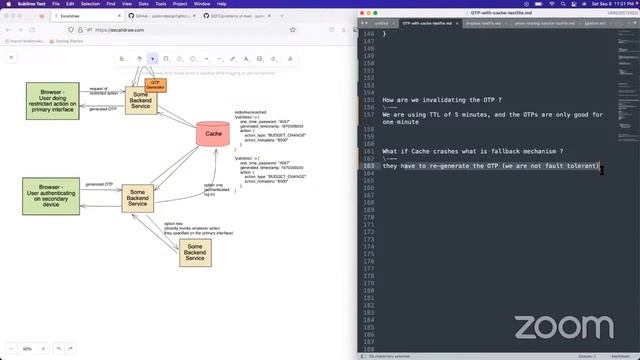Zoom out the Excalidraw canvas
Image resolution: width=640 pixels, height=360 pixels.
click(11, 349)
